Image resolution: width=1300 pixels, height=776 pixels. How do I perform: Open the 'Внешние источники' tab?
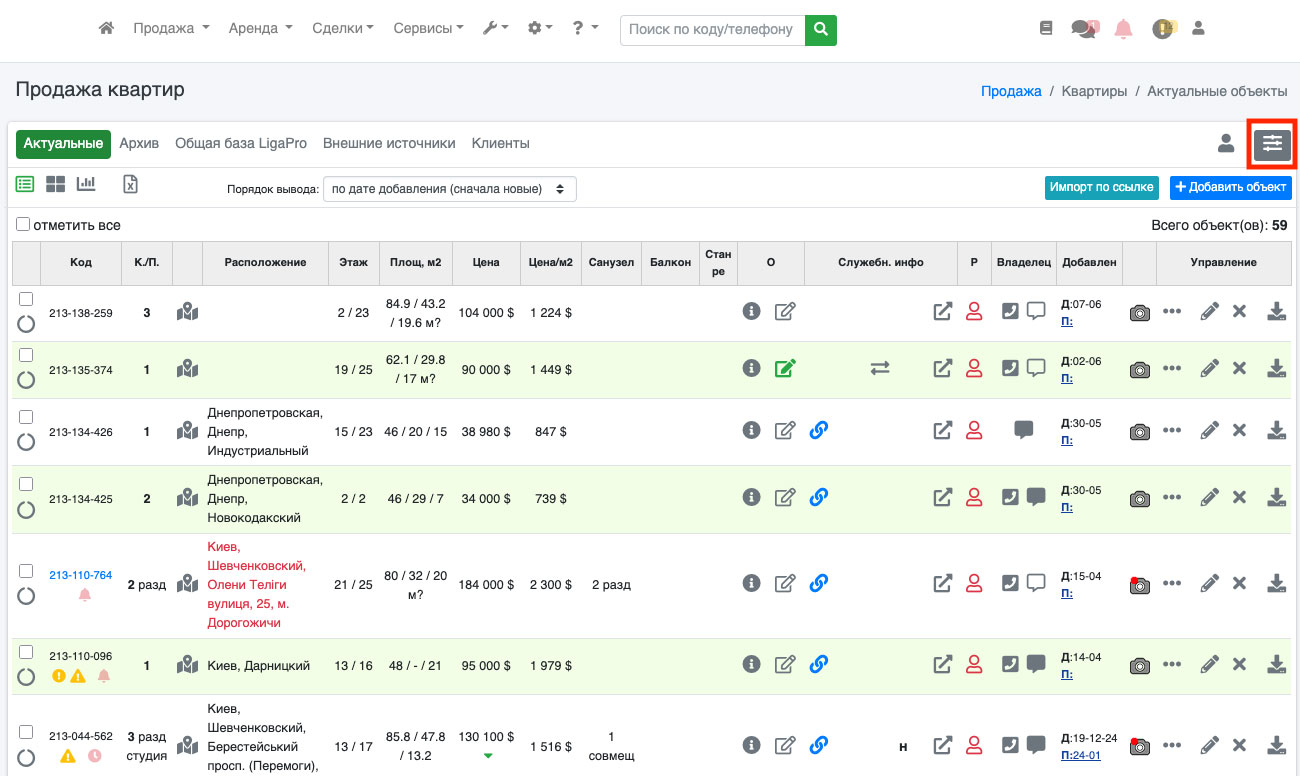(389, 143)
